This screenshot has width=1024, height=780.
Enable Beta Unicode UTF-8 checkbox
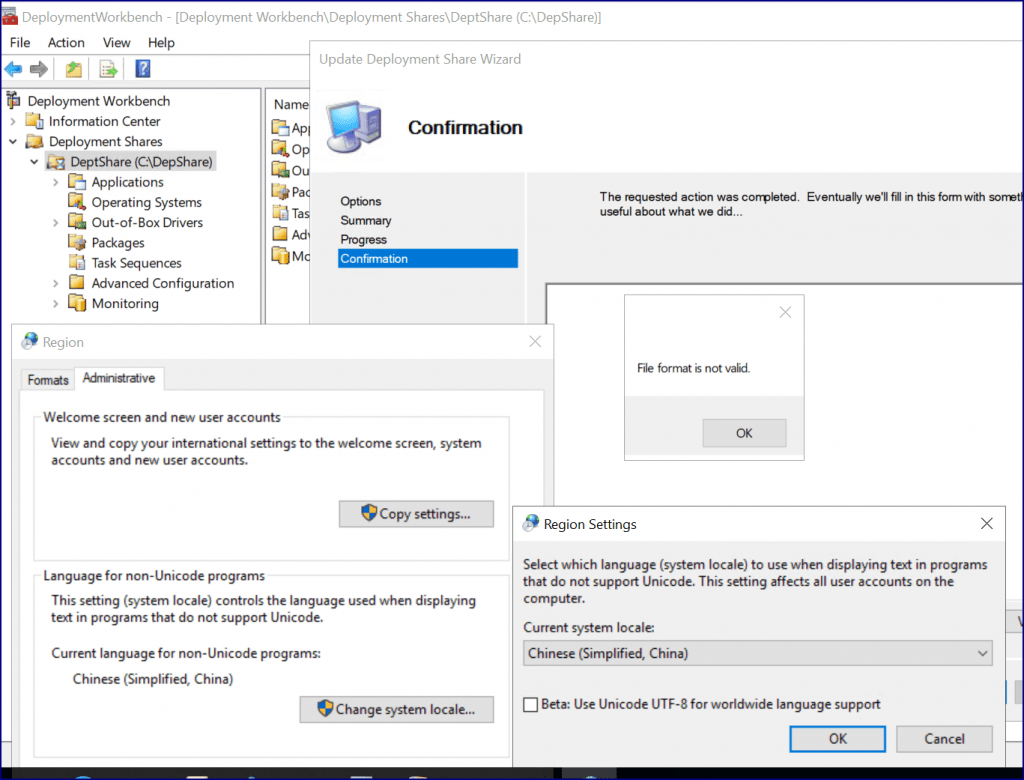click(531, 704)
